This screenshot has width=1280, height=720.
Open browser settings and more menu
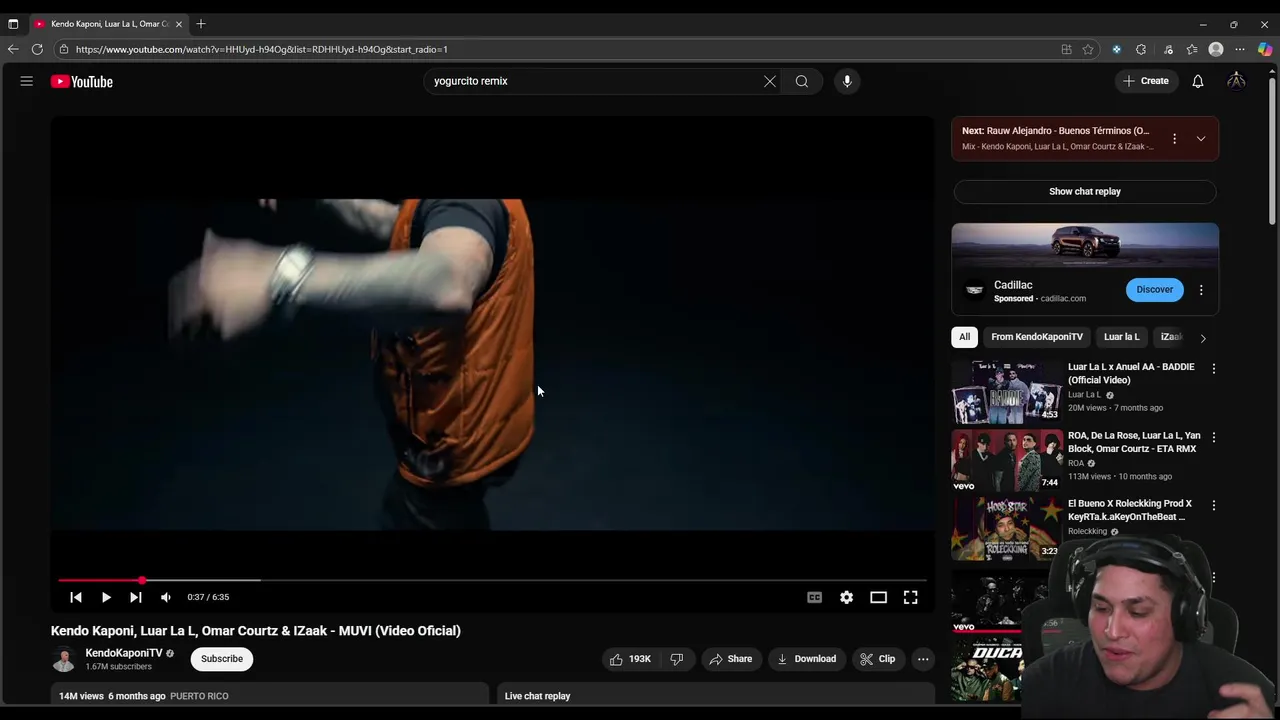pyautogui.click(x=1240, y=49)
